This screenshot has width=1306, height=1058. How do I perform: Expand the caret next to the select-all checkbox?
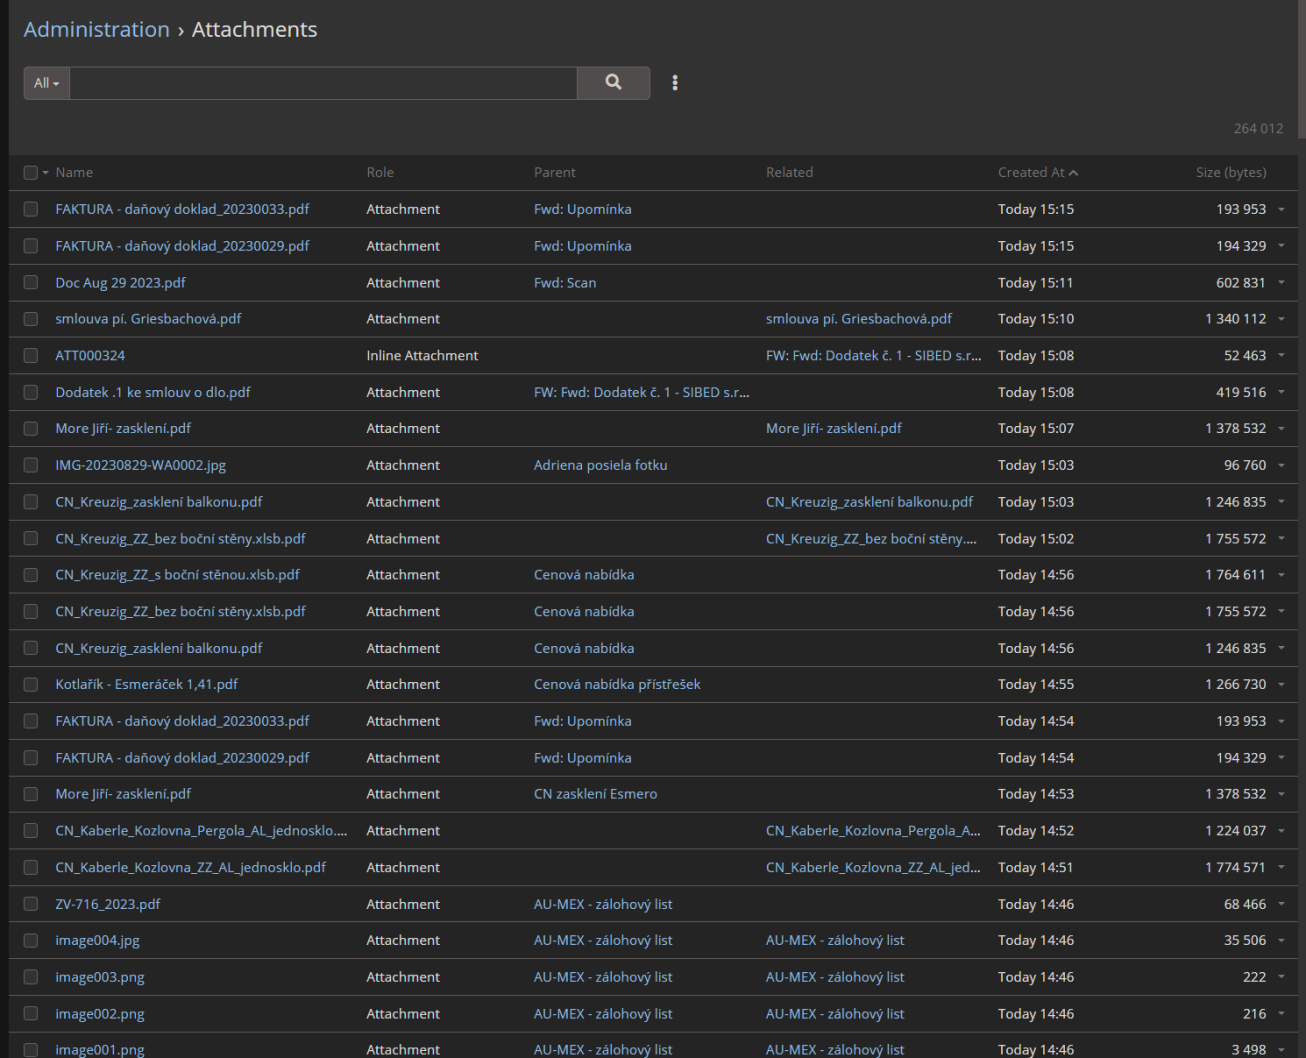(x=45, y=173)
